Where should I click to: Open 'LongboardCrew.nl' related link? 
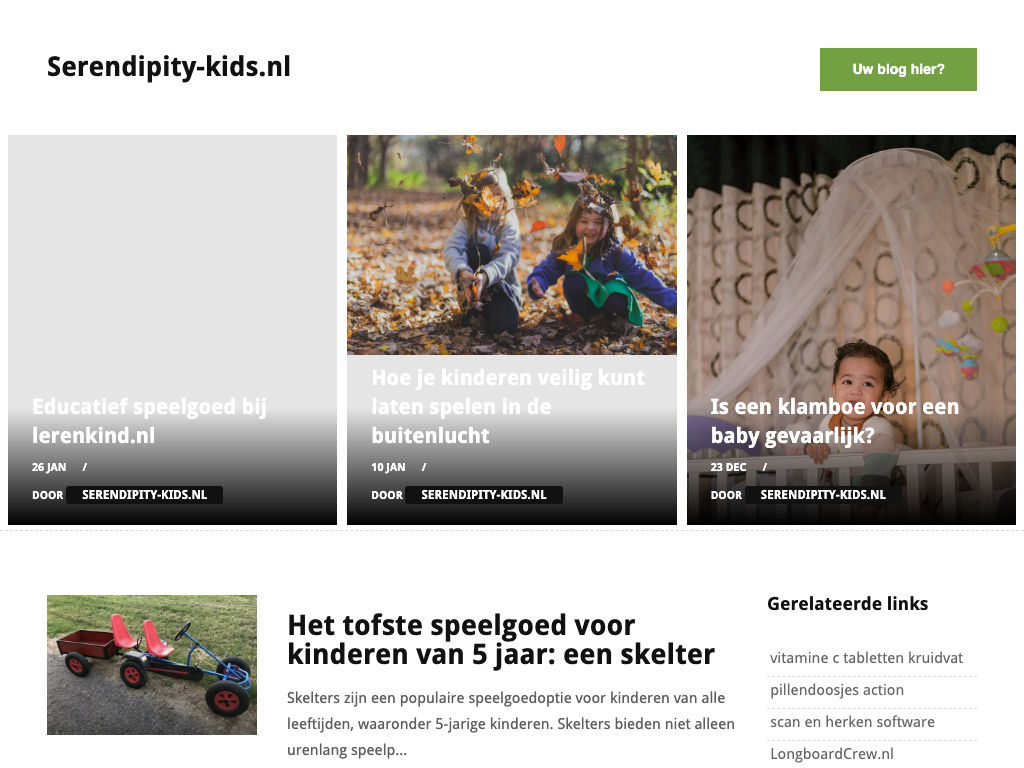coord(832,754)
